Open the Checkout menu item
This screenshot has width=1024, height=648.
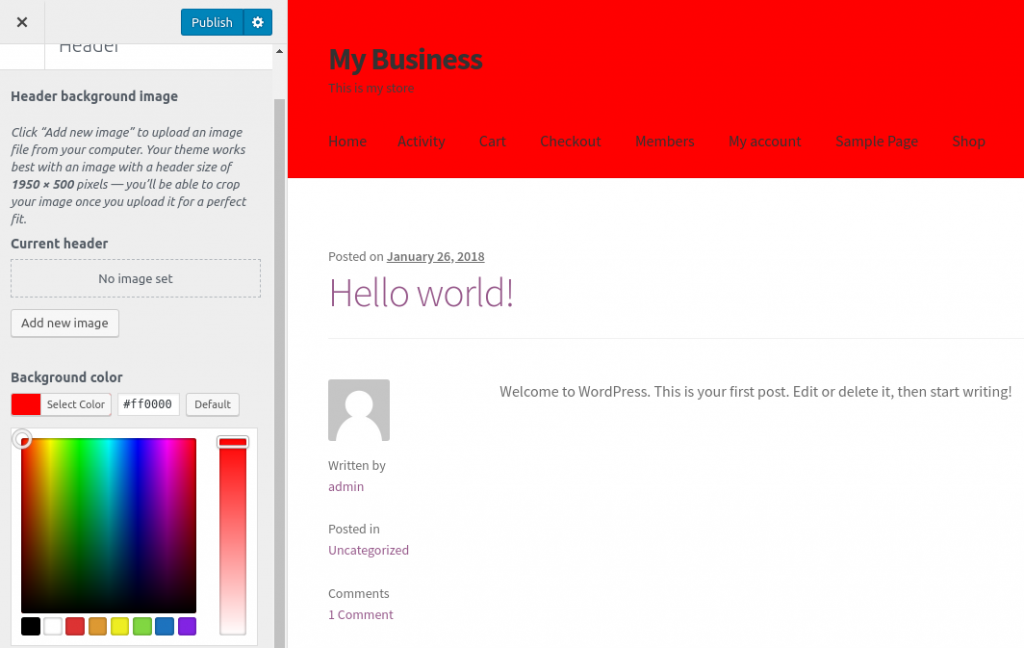570,141
